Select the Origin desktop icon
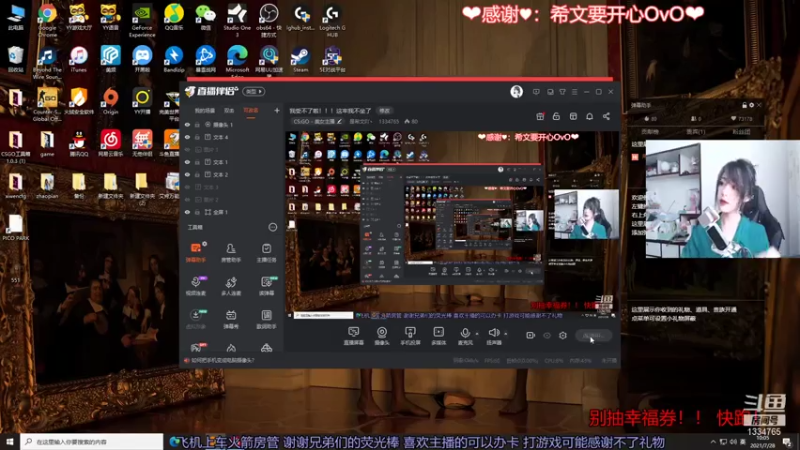The image size is (800, 450). coord(110,101)
